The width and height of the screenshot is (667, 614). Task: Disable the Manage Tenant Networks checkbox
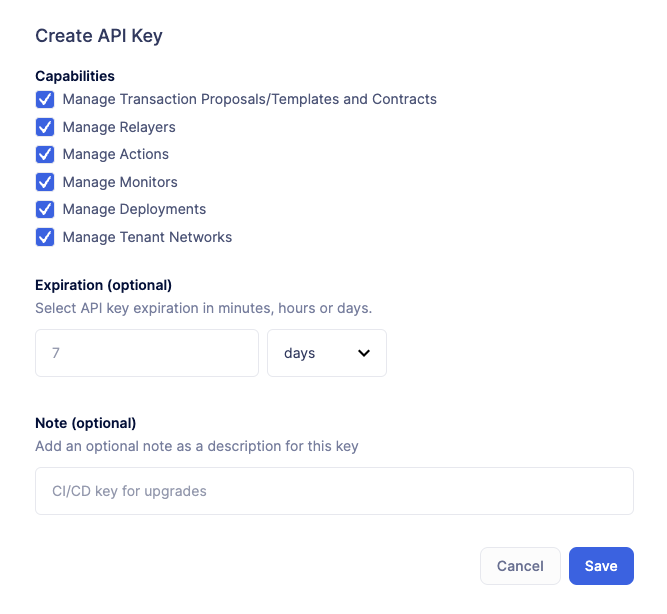44,237
